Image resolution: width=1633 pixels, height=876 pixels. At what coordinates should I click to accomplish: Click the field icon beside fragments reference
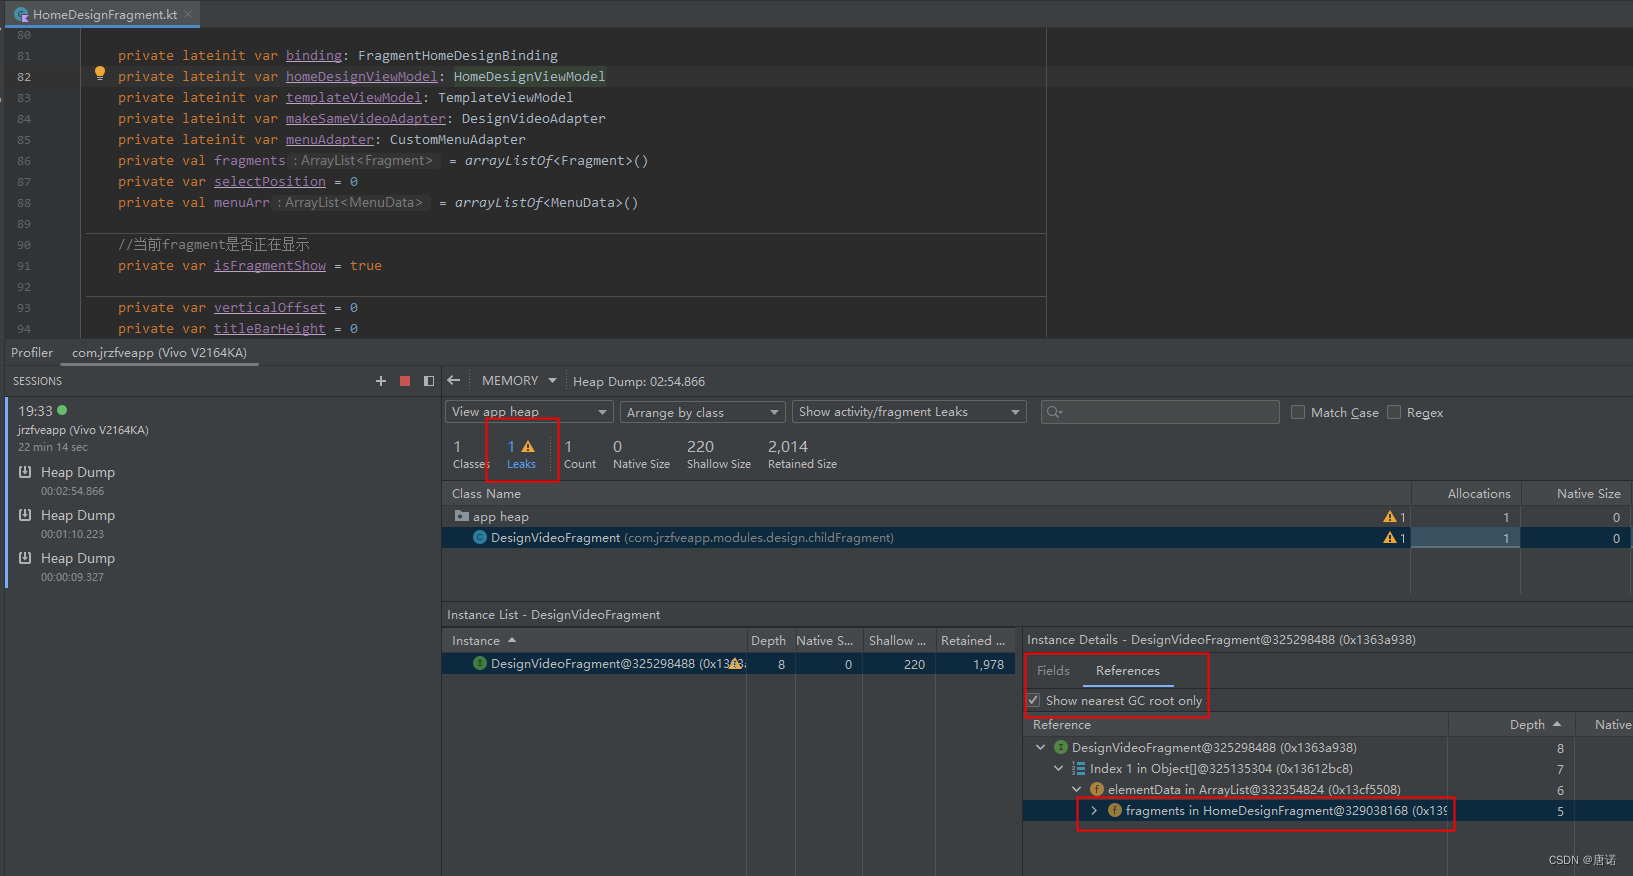pyautogui.click(x=1114, y=810)
